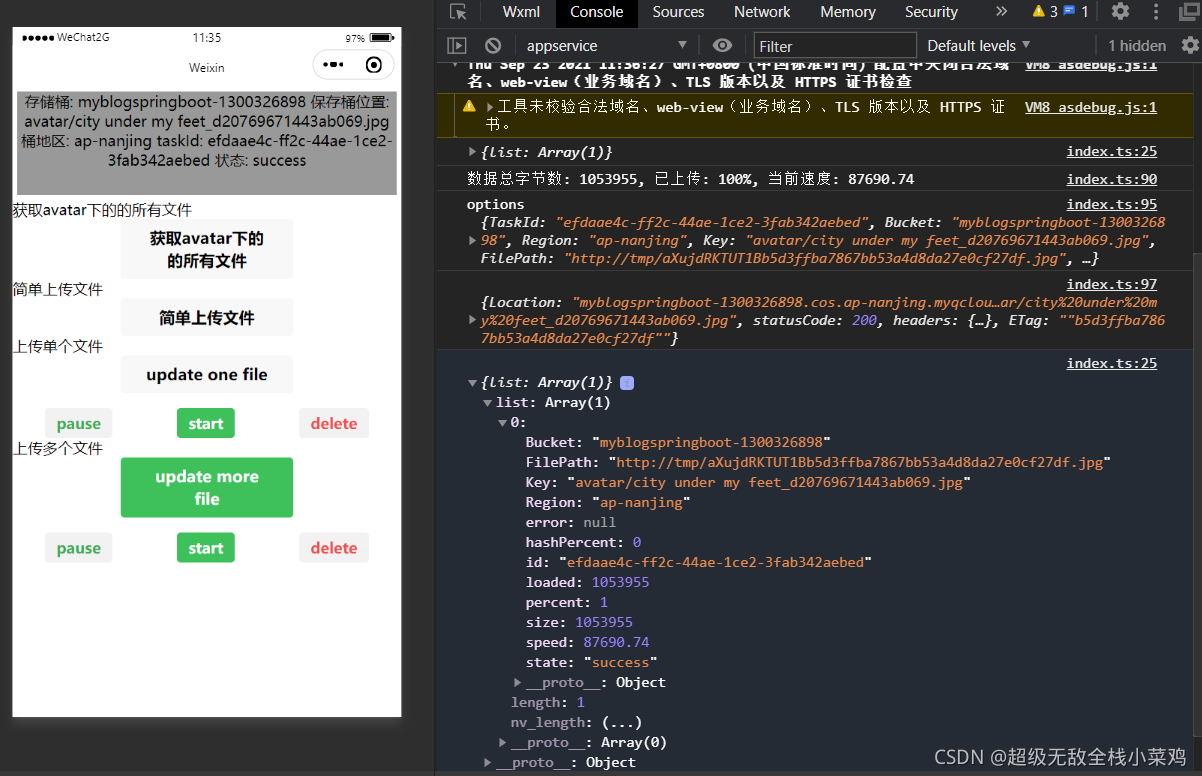Expand the options object with TaskId
The image size is (1202, 776).
(x=473, y=240)
